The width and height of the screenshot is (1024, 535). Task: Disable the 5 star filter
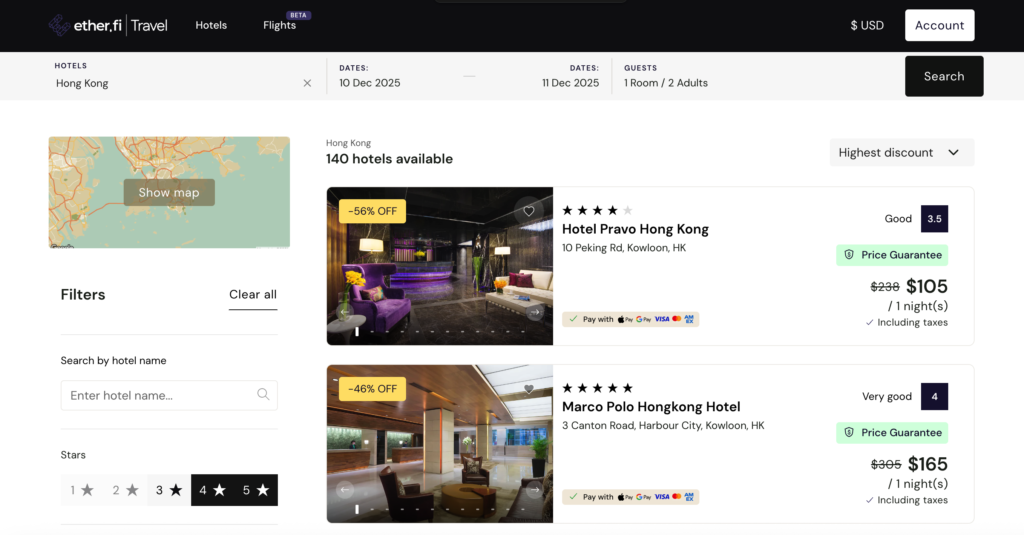tap(256, 490)
